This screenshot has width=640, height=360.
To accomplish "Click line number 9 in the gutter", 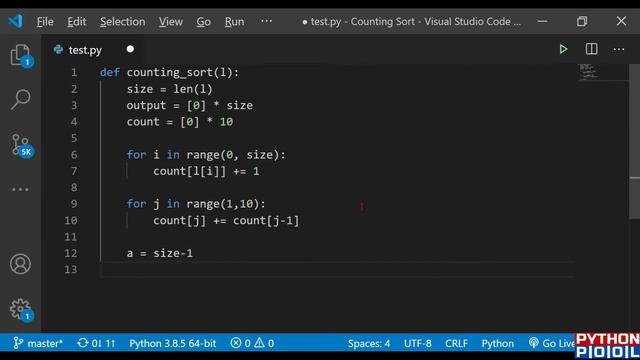I will 74,204.
